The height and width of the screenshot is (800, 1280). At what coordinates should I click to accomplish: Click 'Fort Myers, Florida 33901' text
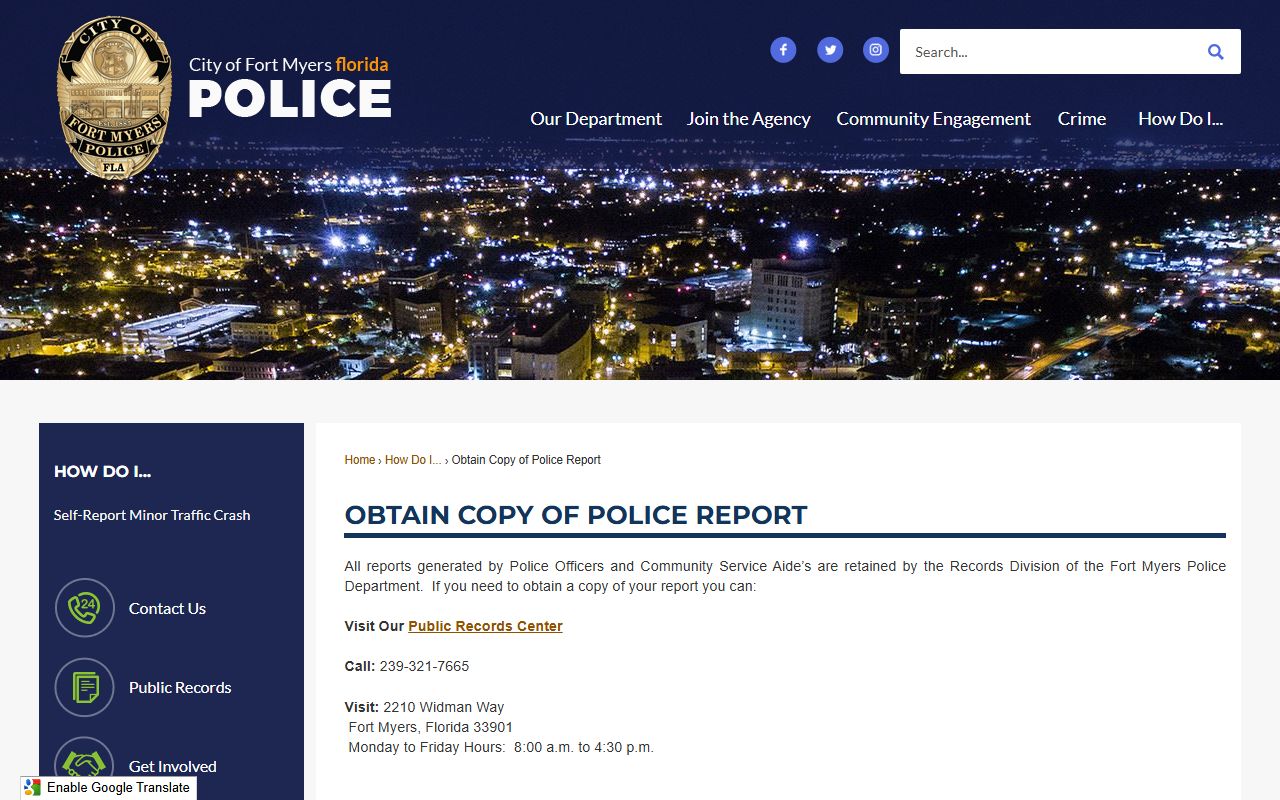click(x=431, y=727)
